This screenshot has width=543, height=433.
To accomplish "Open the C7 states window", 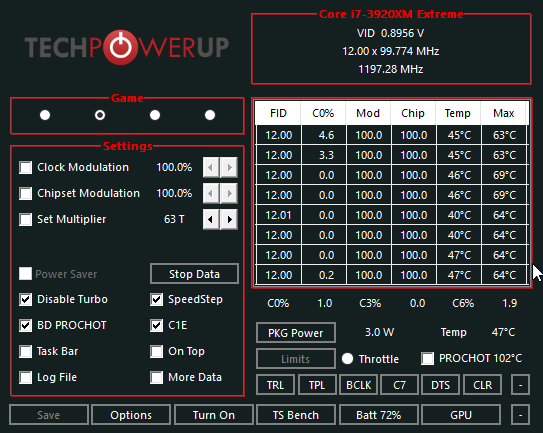I will [x=399, y=385].
